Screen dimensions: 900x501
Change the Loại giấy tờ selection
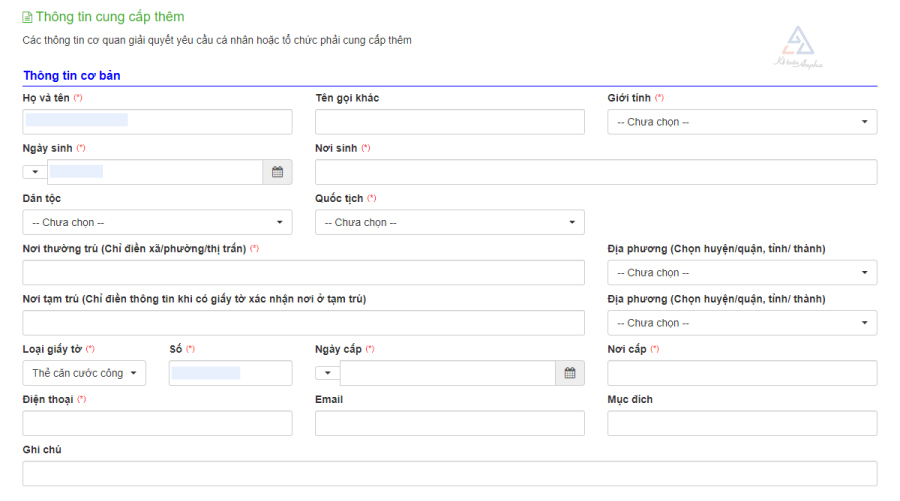tap(84, 373)
